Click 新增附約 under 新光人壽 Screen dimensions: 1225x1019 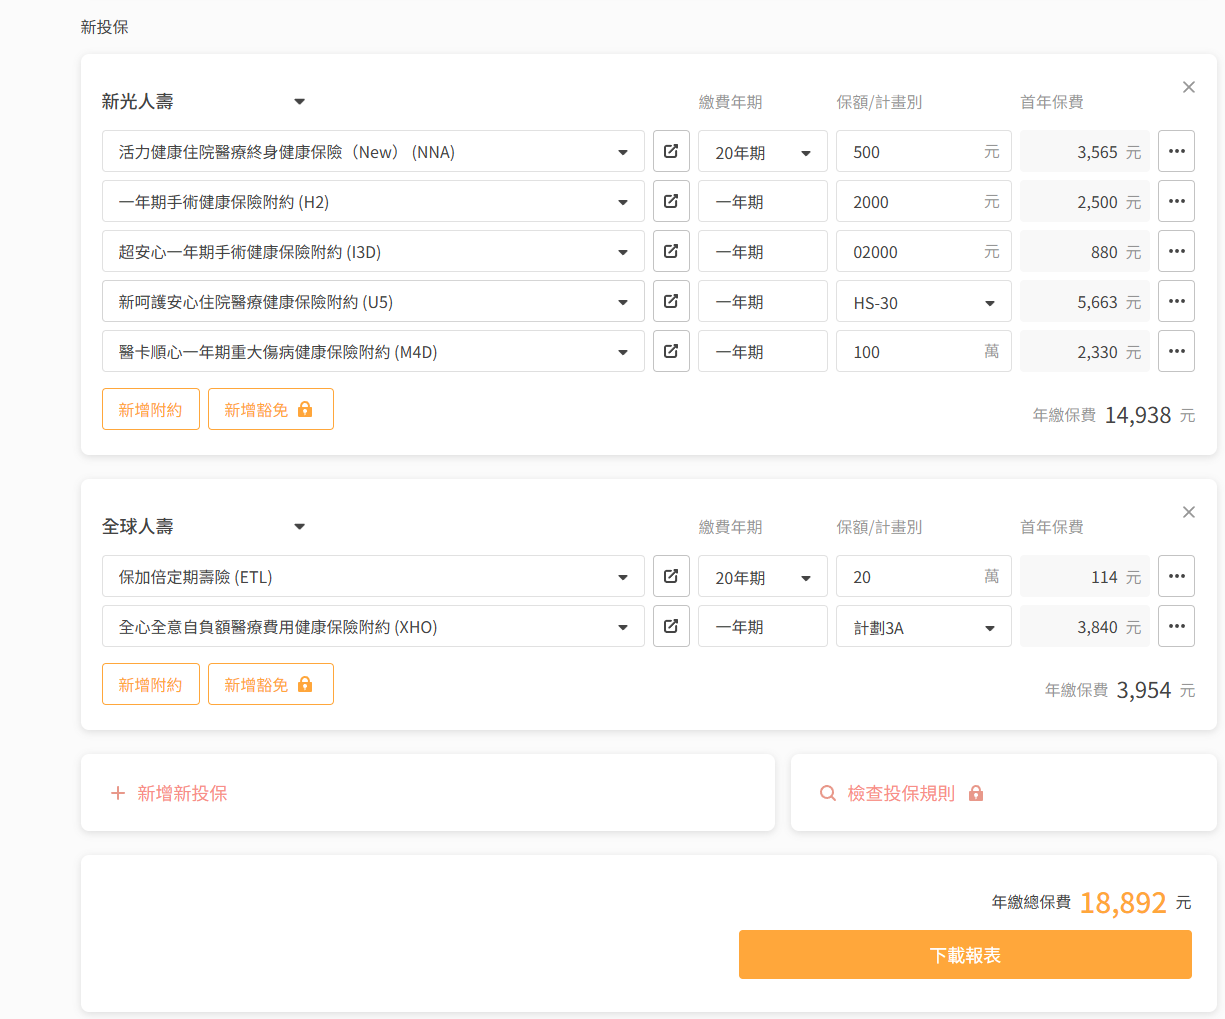click(x=151, y=410)
